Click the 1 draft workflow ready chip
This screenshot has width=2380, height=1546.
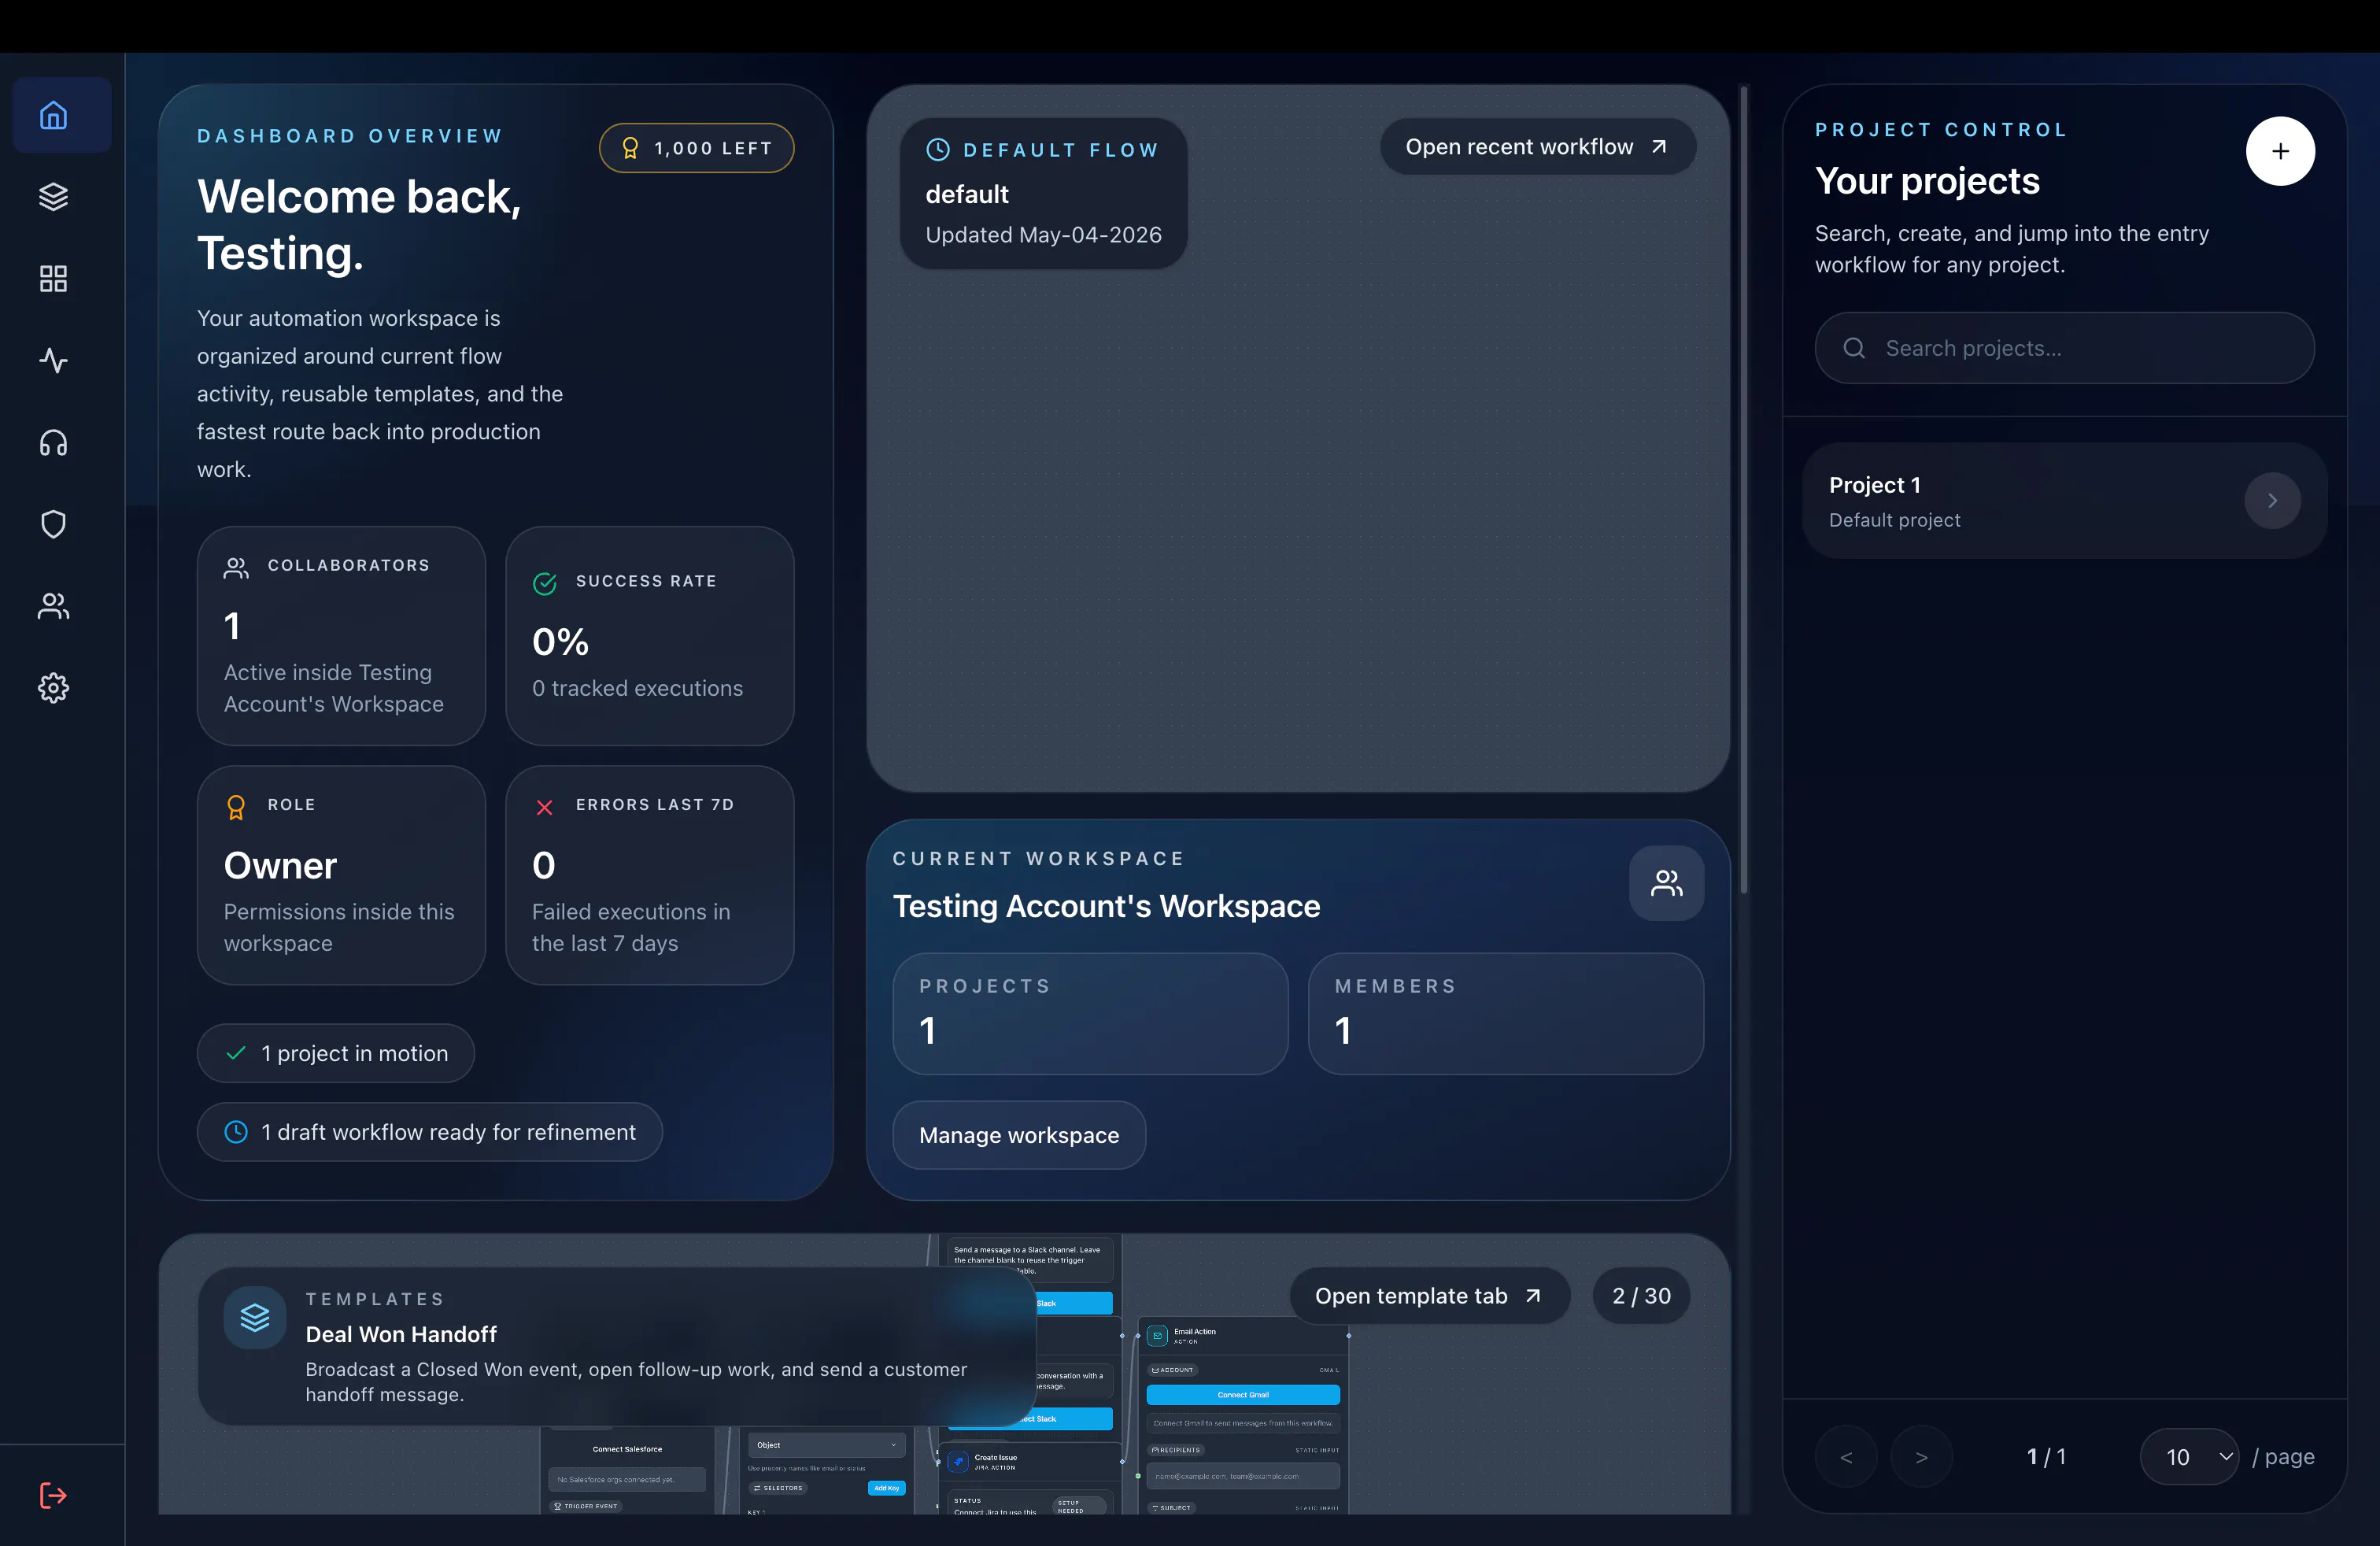coord(429,1132)
